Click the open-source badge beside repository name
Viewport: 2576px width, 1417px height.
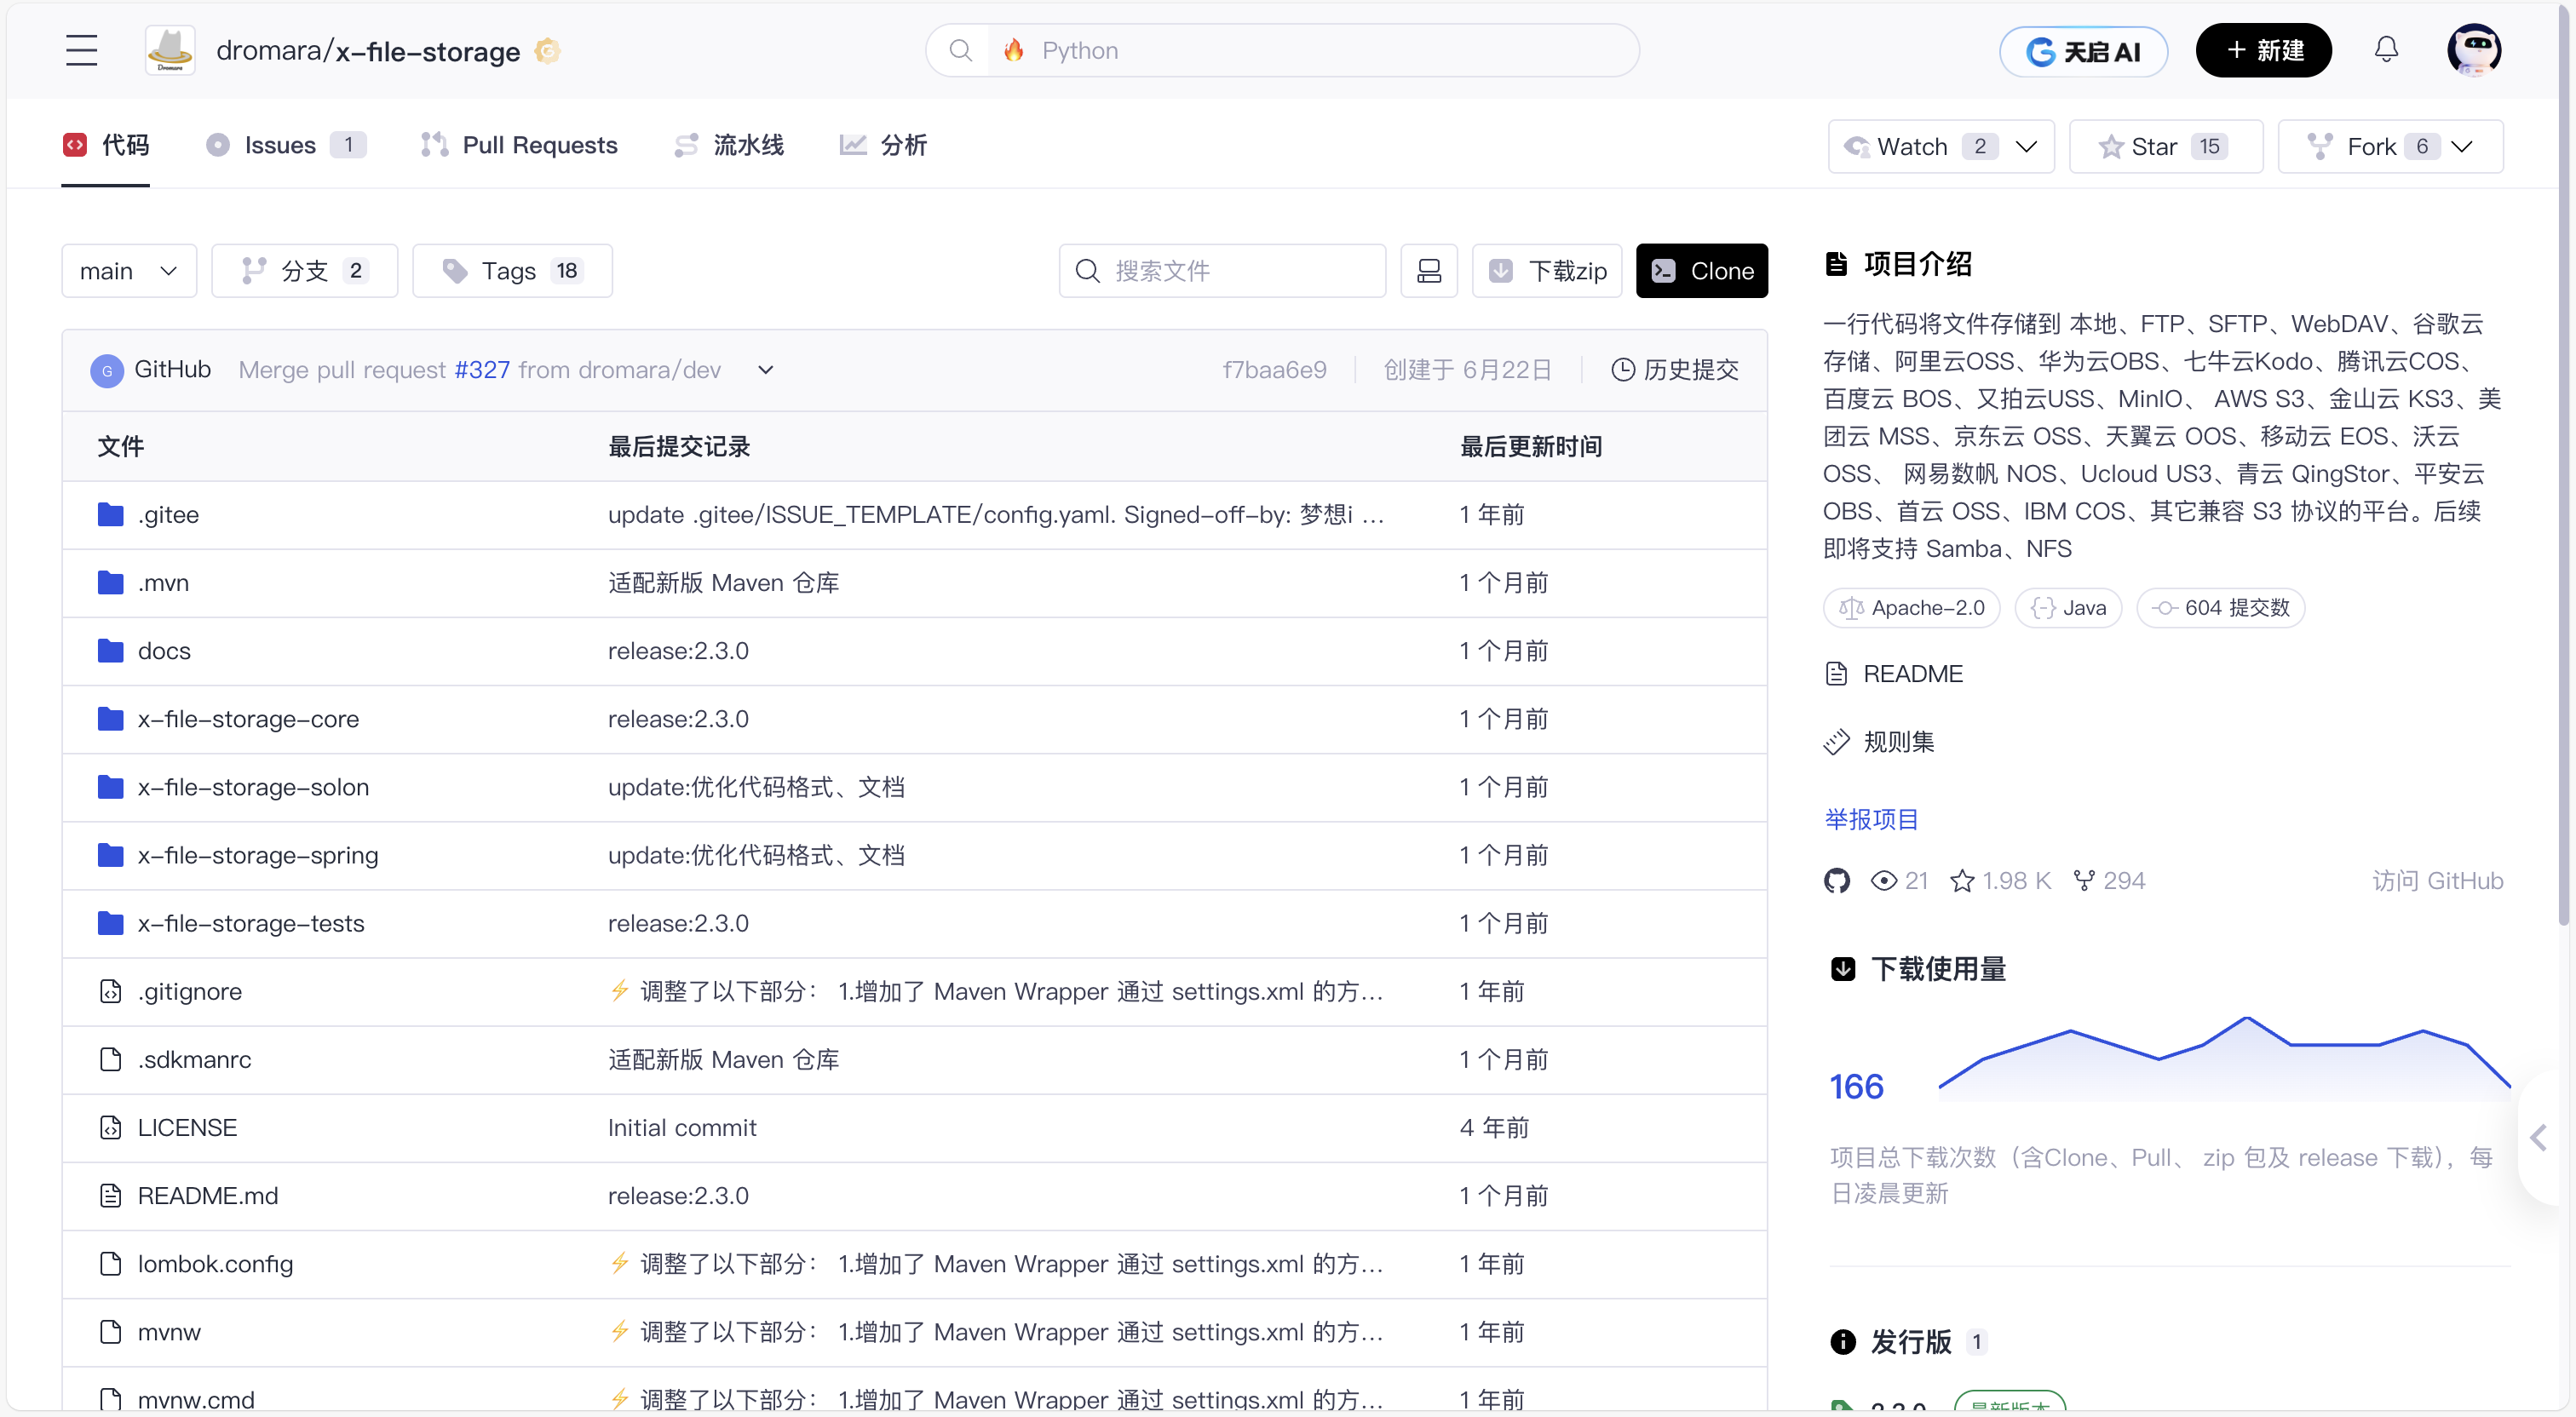click(547, 50)
